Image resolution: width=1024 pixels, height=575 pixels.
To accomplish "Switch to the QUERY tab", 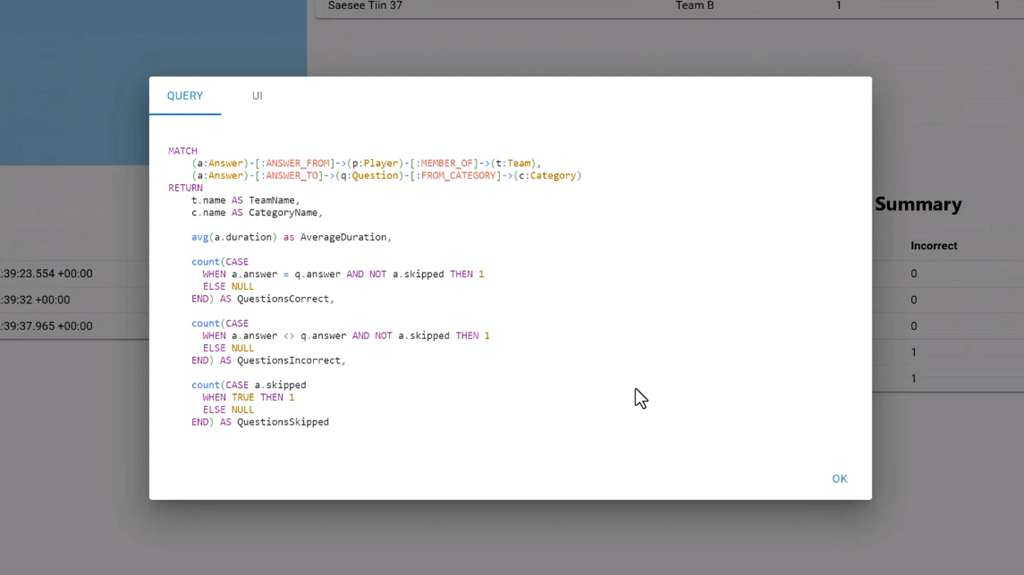I will coord(185,96).
